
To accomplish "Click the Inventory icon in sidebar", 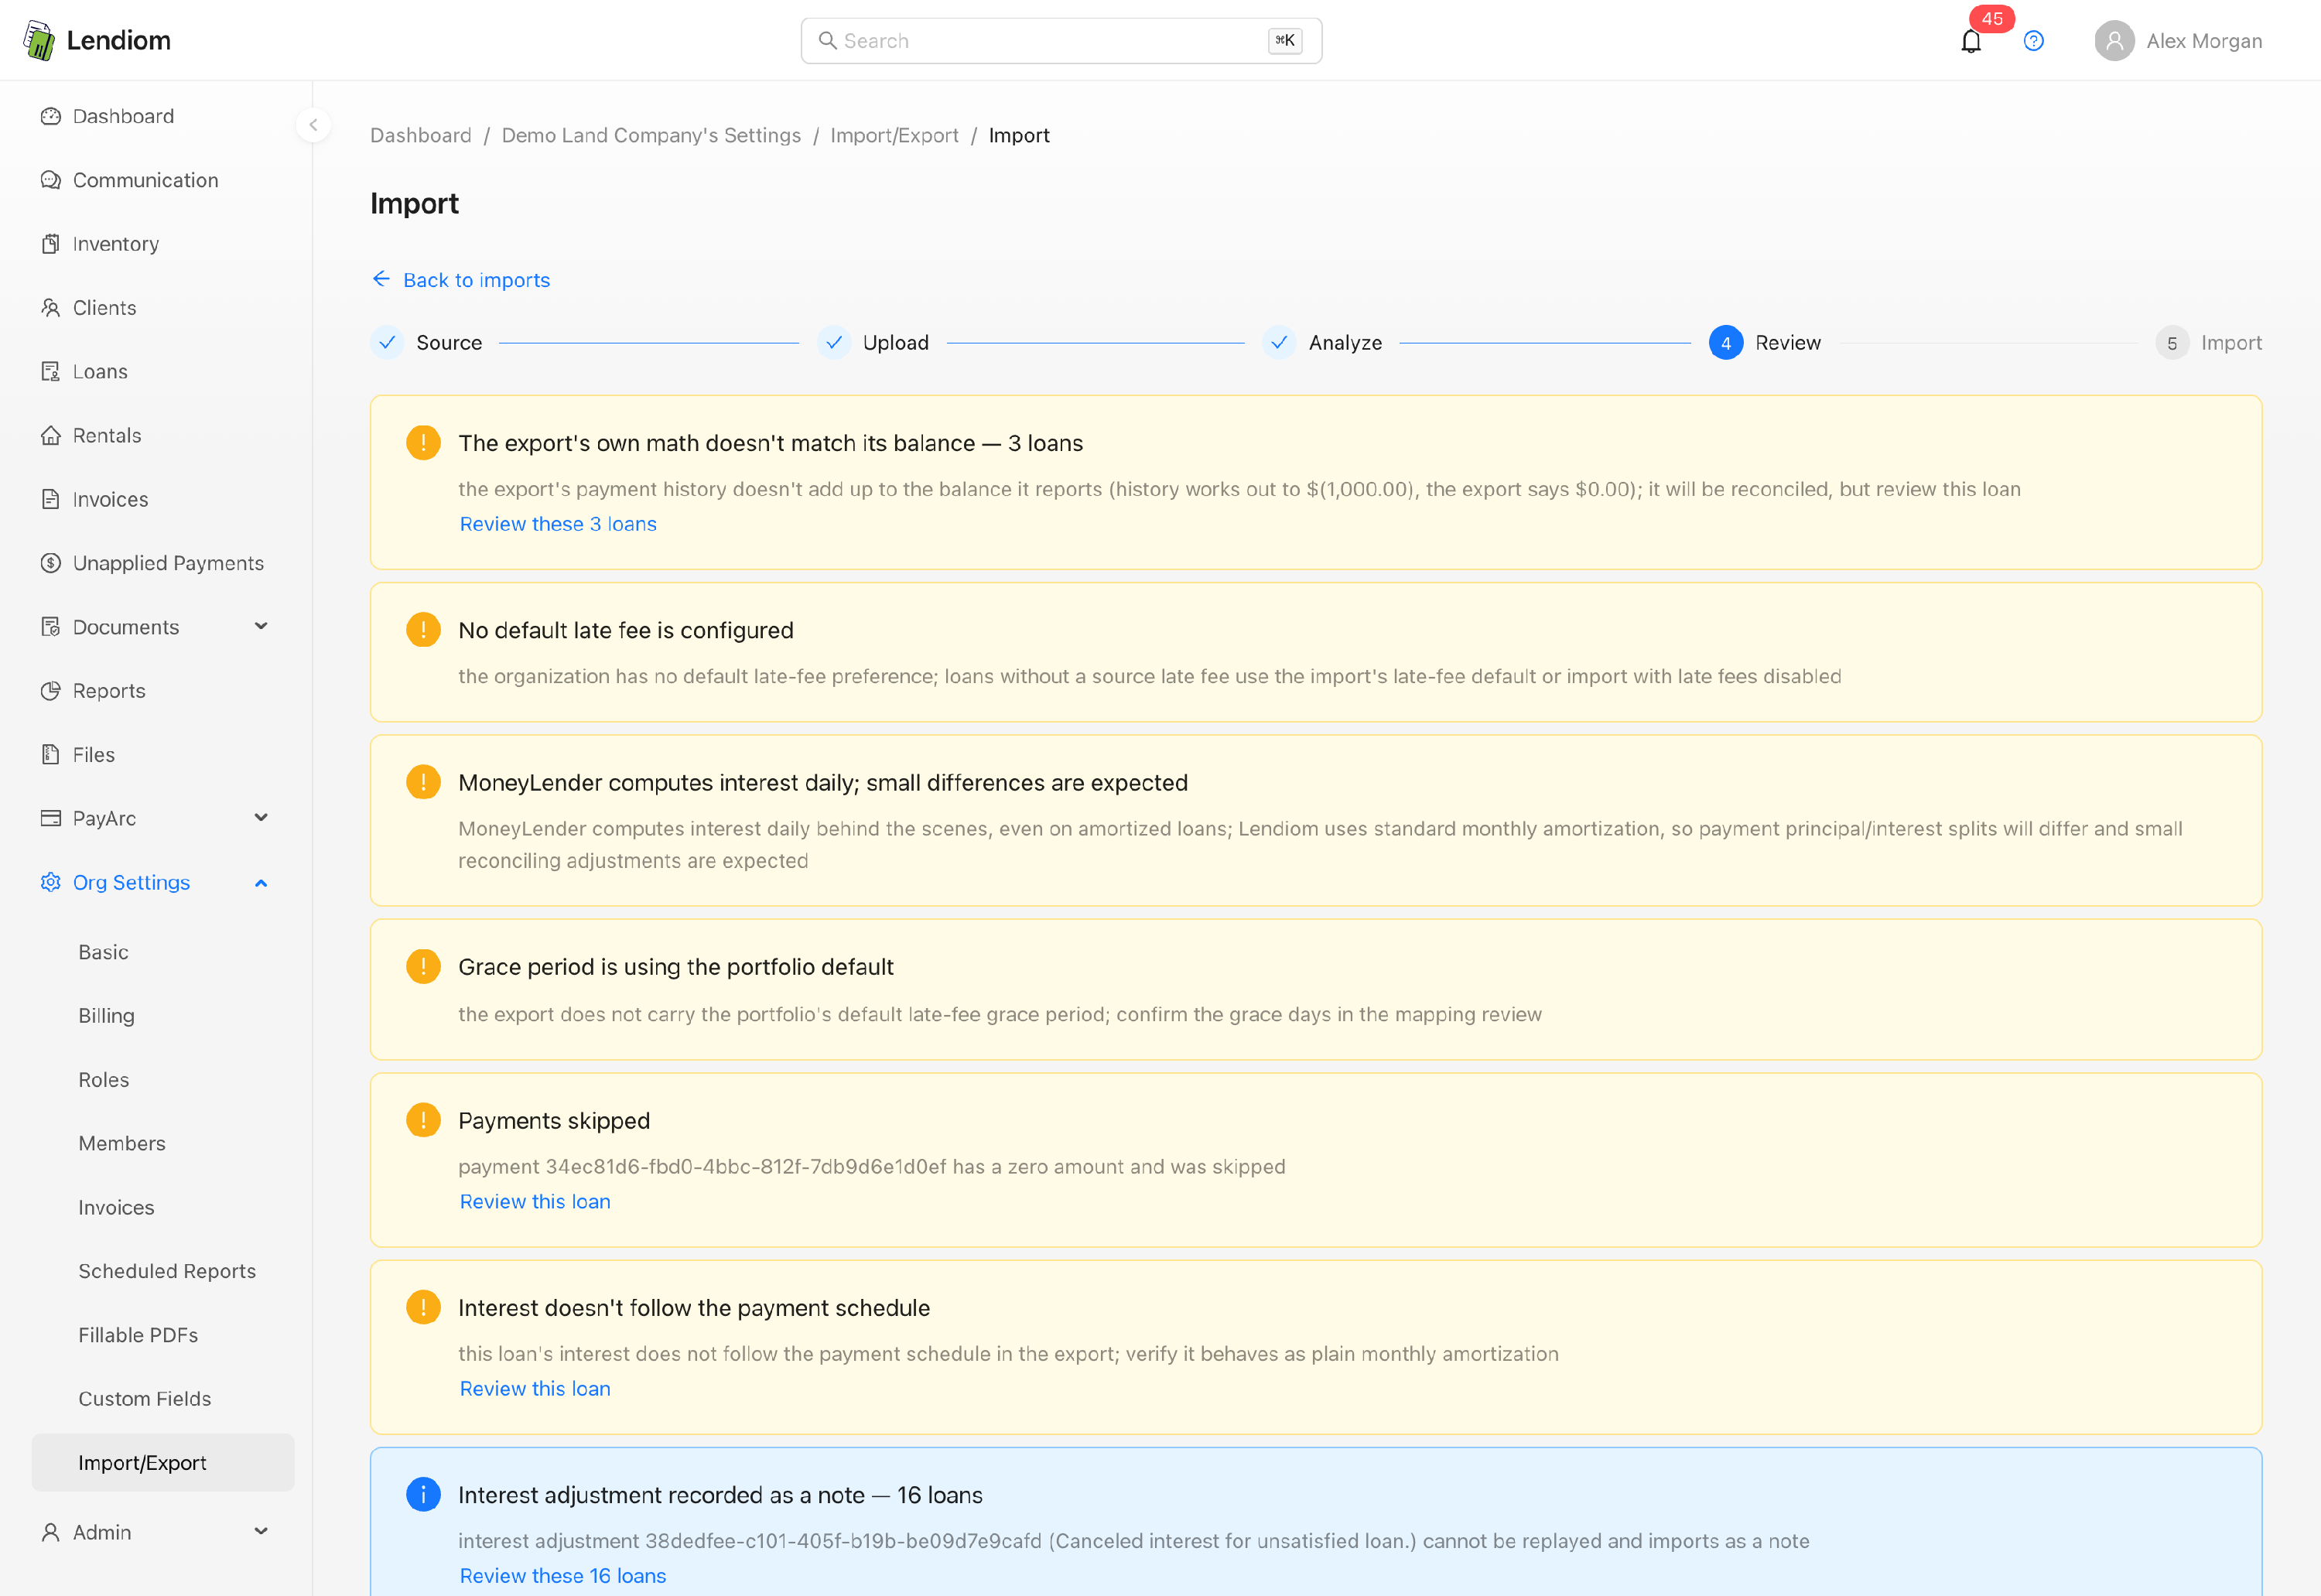I will tap(50, 244).
